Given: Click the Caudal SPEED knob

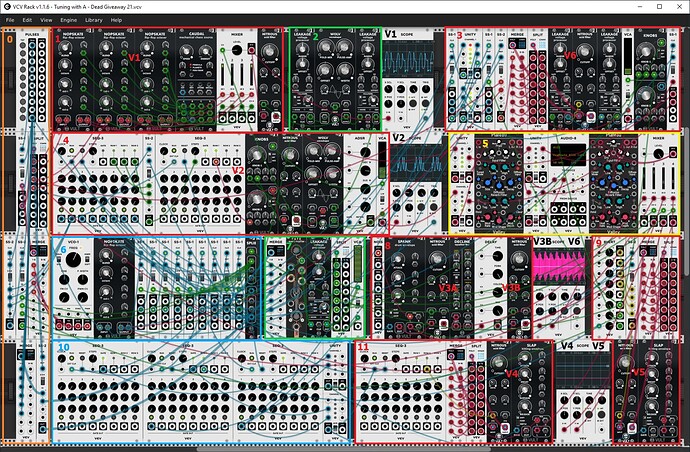Looking at the screenshot, I should click(x=186, y=51).
